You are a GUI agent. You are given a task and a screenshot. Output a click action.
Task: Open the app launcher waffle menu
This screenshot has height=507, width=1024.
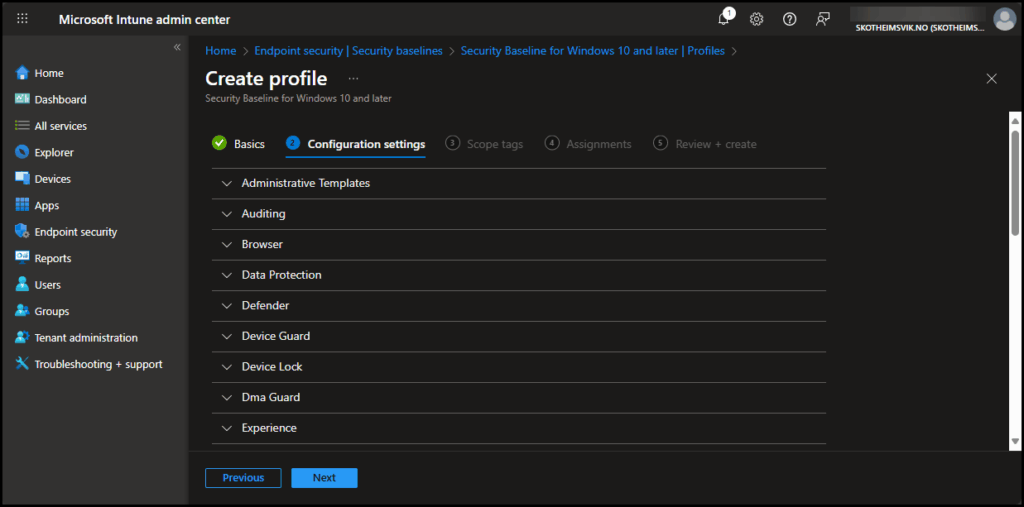point(22,19)
